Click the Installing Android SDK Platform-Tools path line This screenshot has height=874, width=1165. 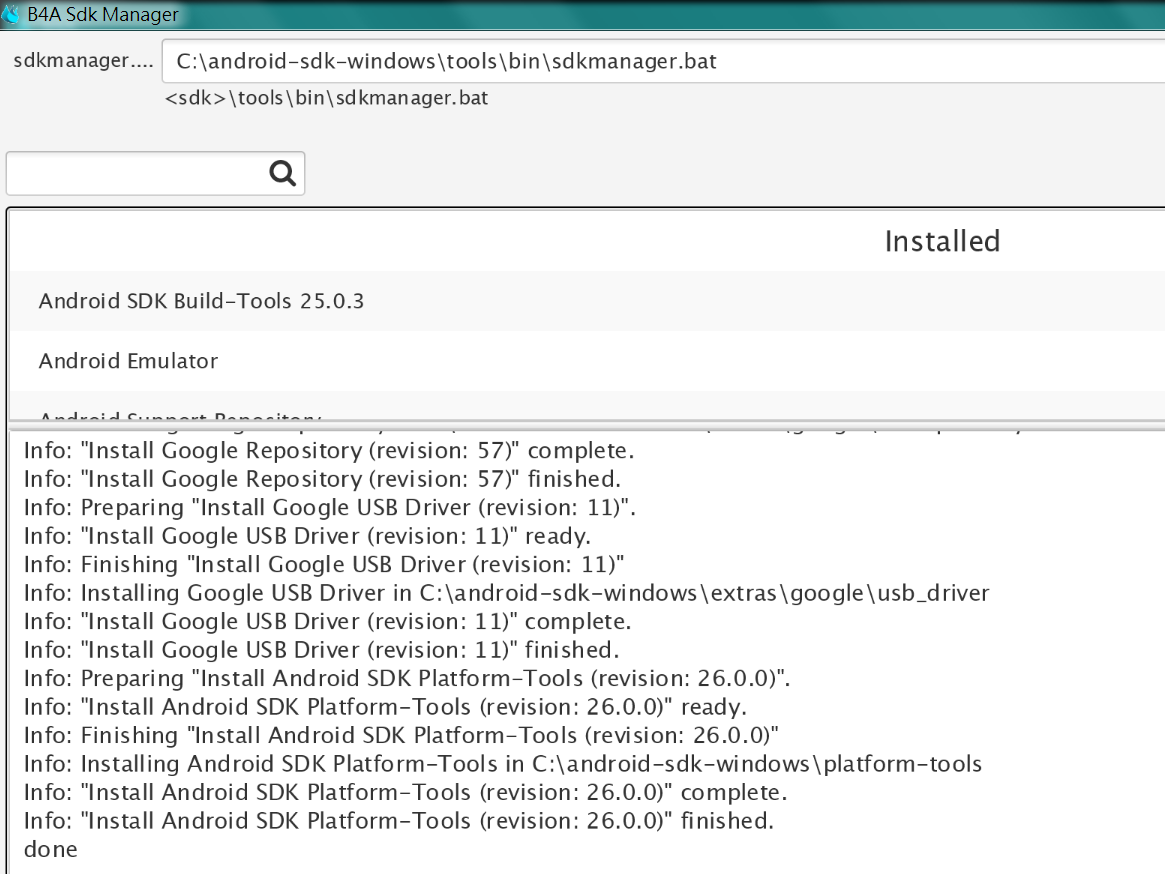pyautogui.click(x=502, y=764)
